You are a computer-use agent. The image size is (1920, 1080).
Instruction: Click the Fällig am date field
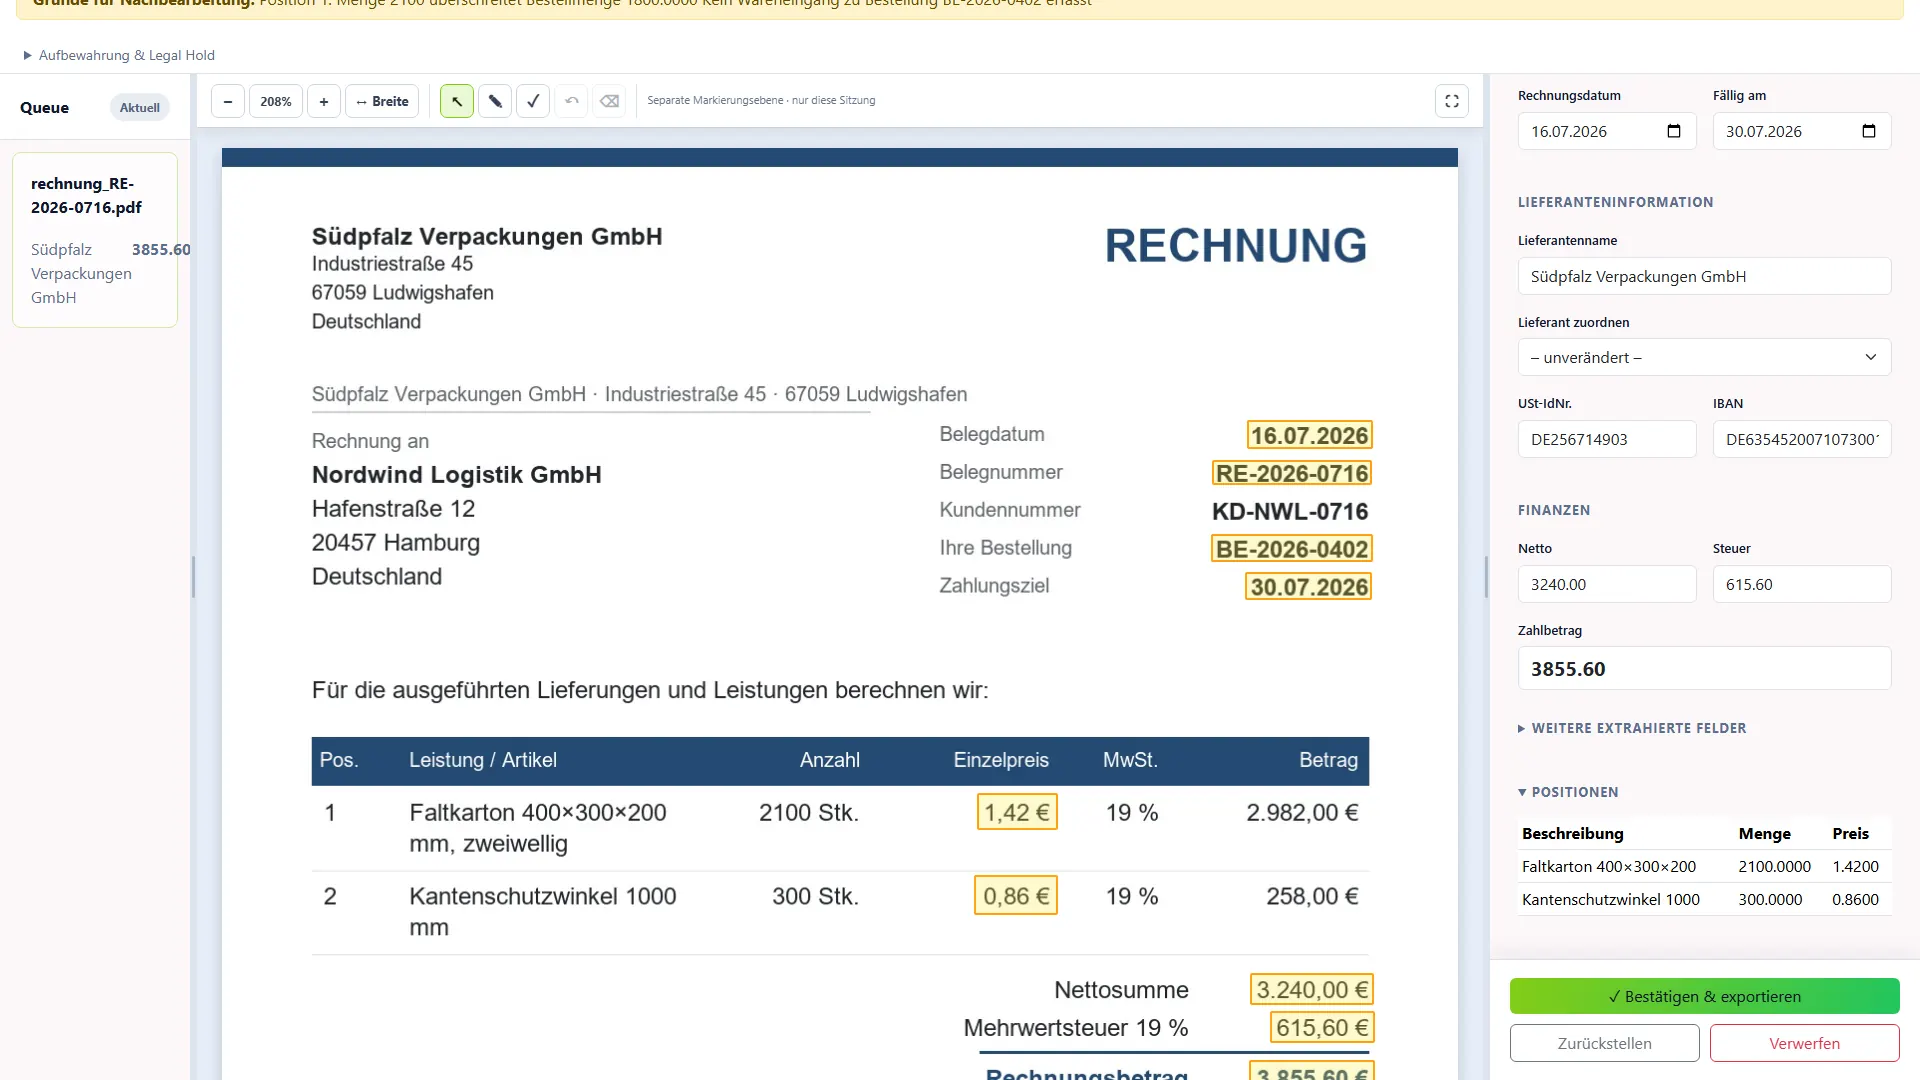[x=1802, y=131]
